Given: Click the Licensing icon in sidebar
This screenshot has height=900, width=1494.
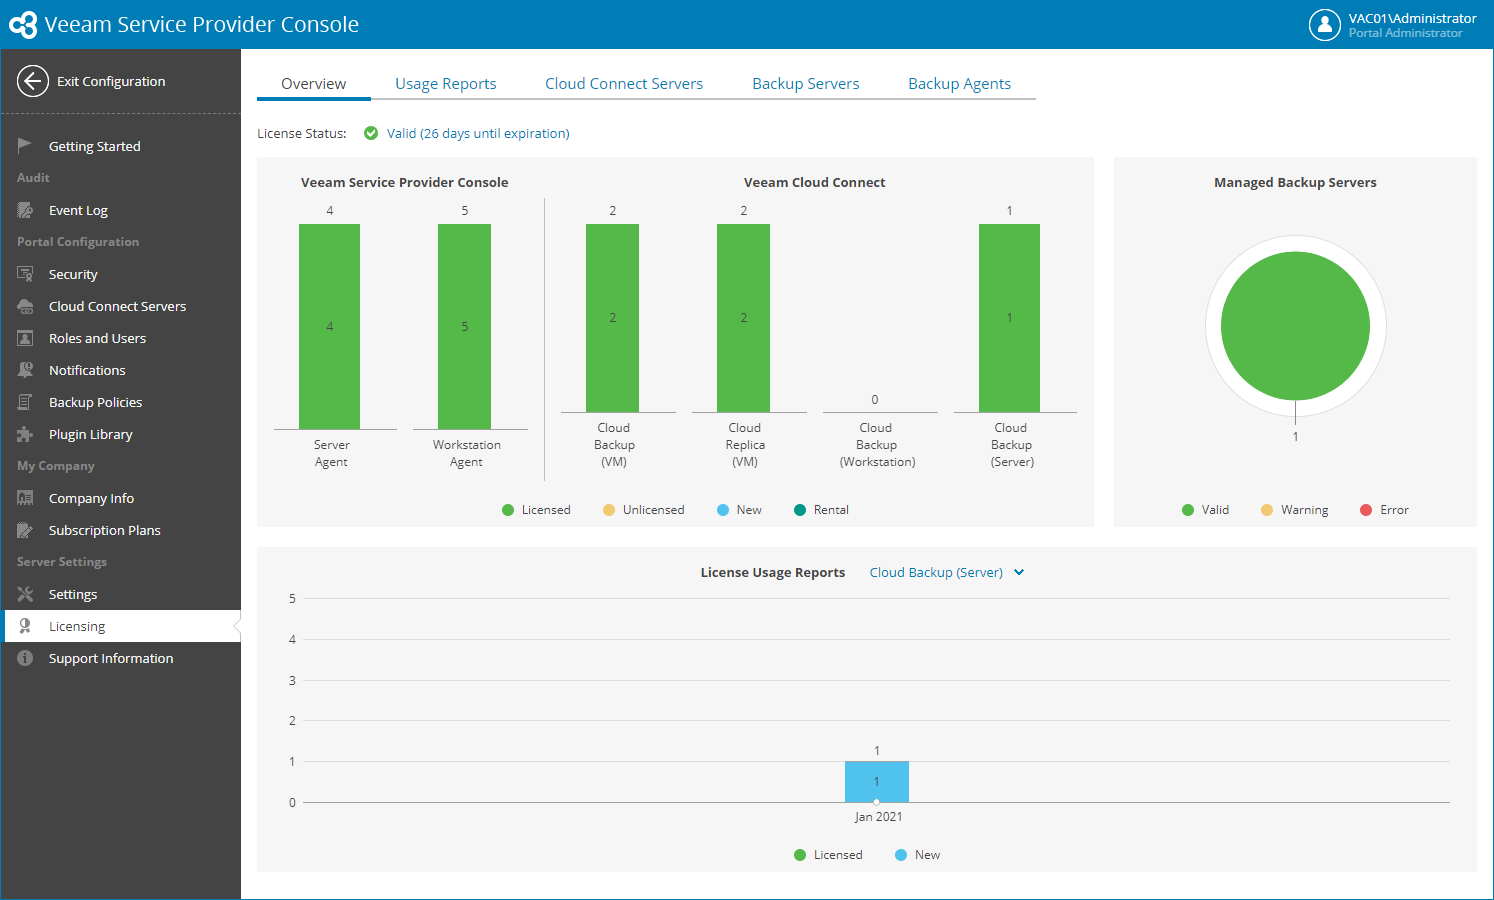Looking at the screenshot, I should 25,626.
